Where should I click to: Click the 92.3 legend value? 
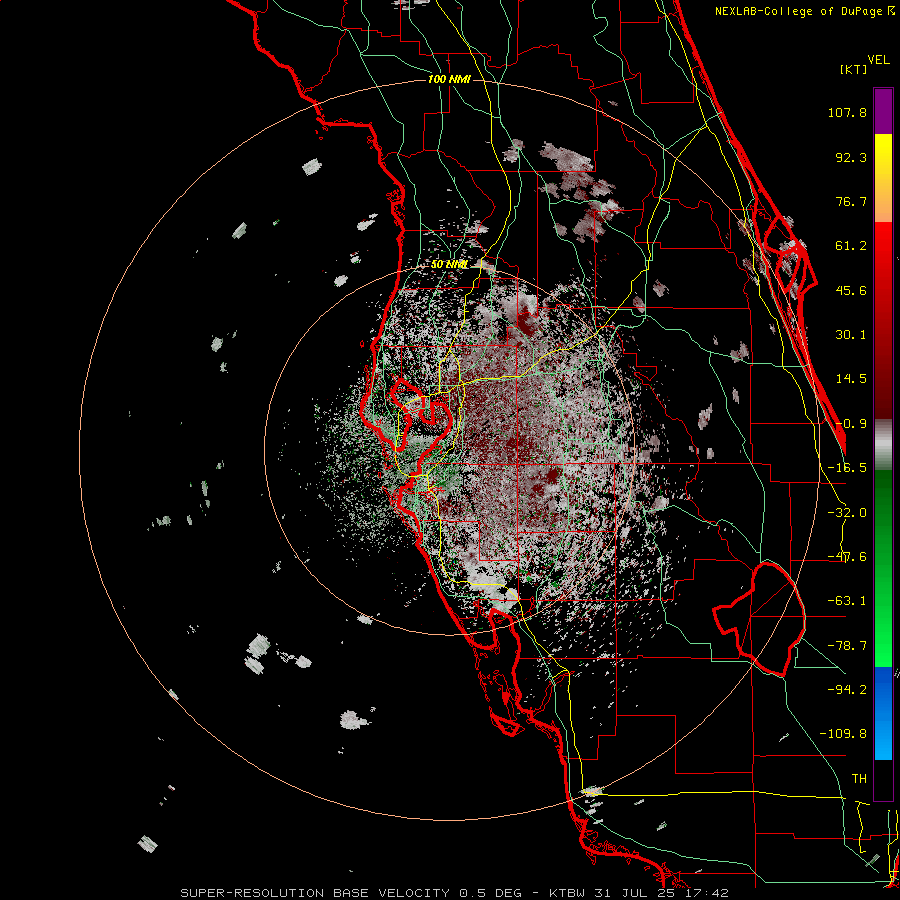pyautogui.click(x=851, y=157)
